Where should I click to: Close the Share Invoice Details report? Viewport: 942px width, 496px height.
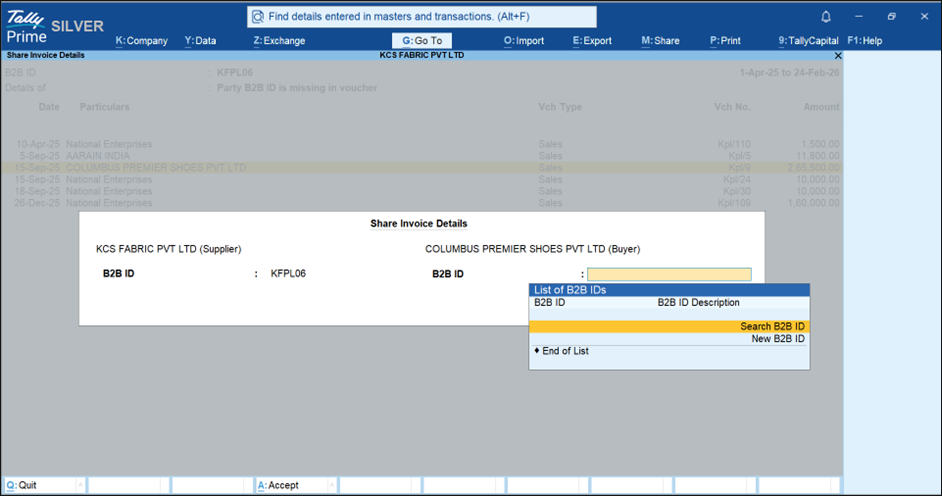(x=838, y=55)
